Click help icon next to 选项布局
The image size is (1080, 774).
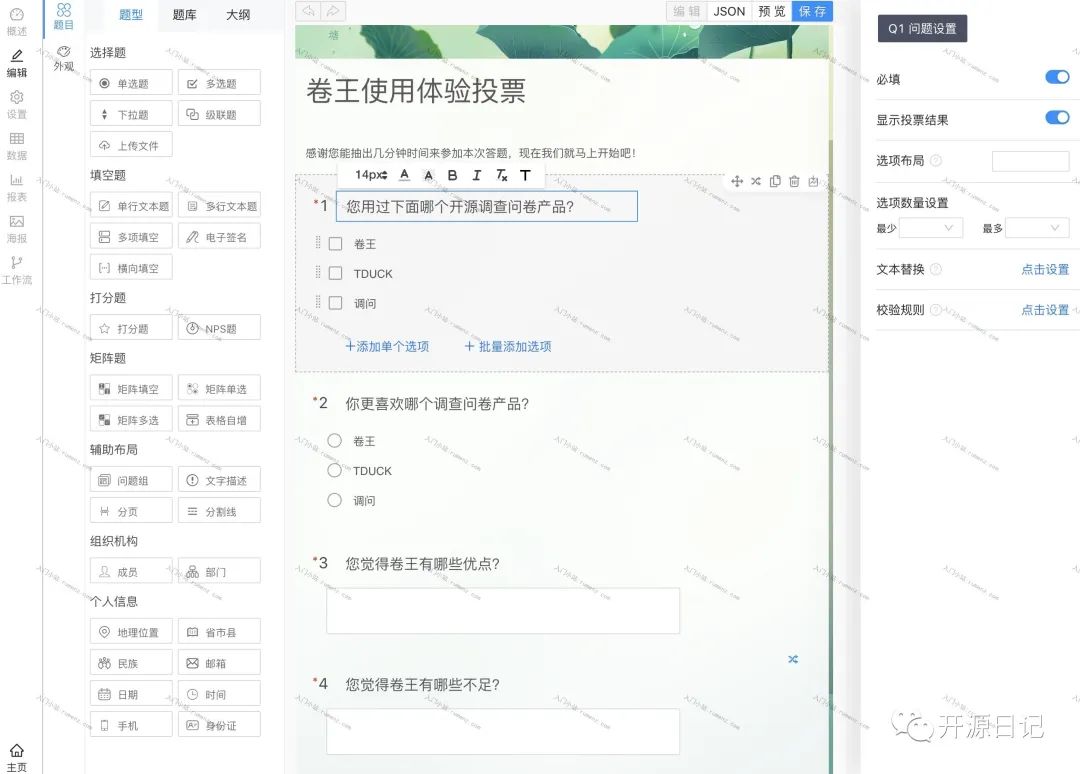coord(936,160)
